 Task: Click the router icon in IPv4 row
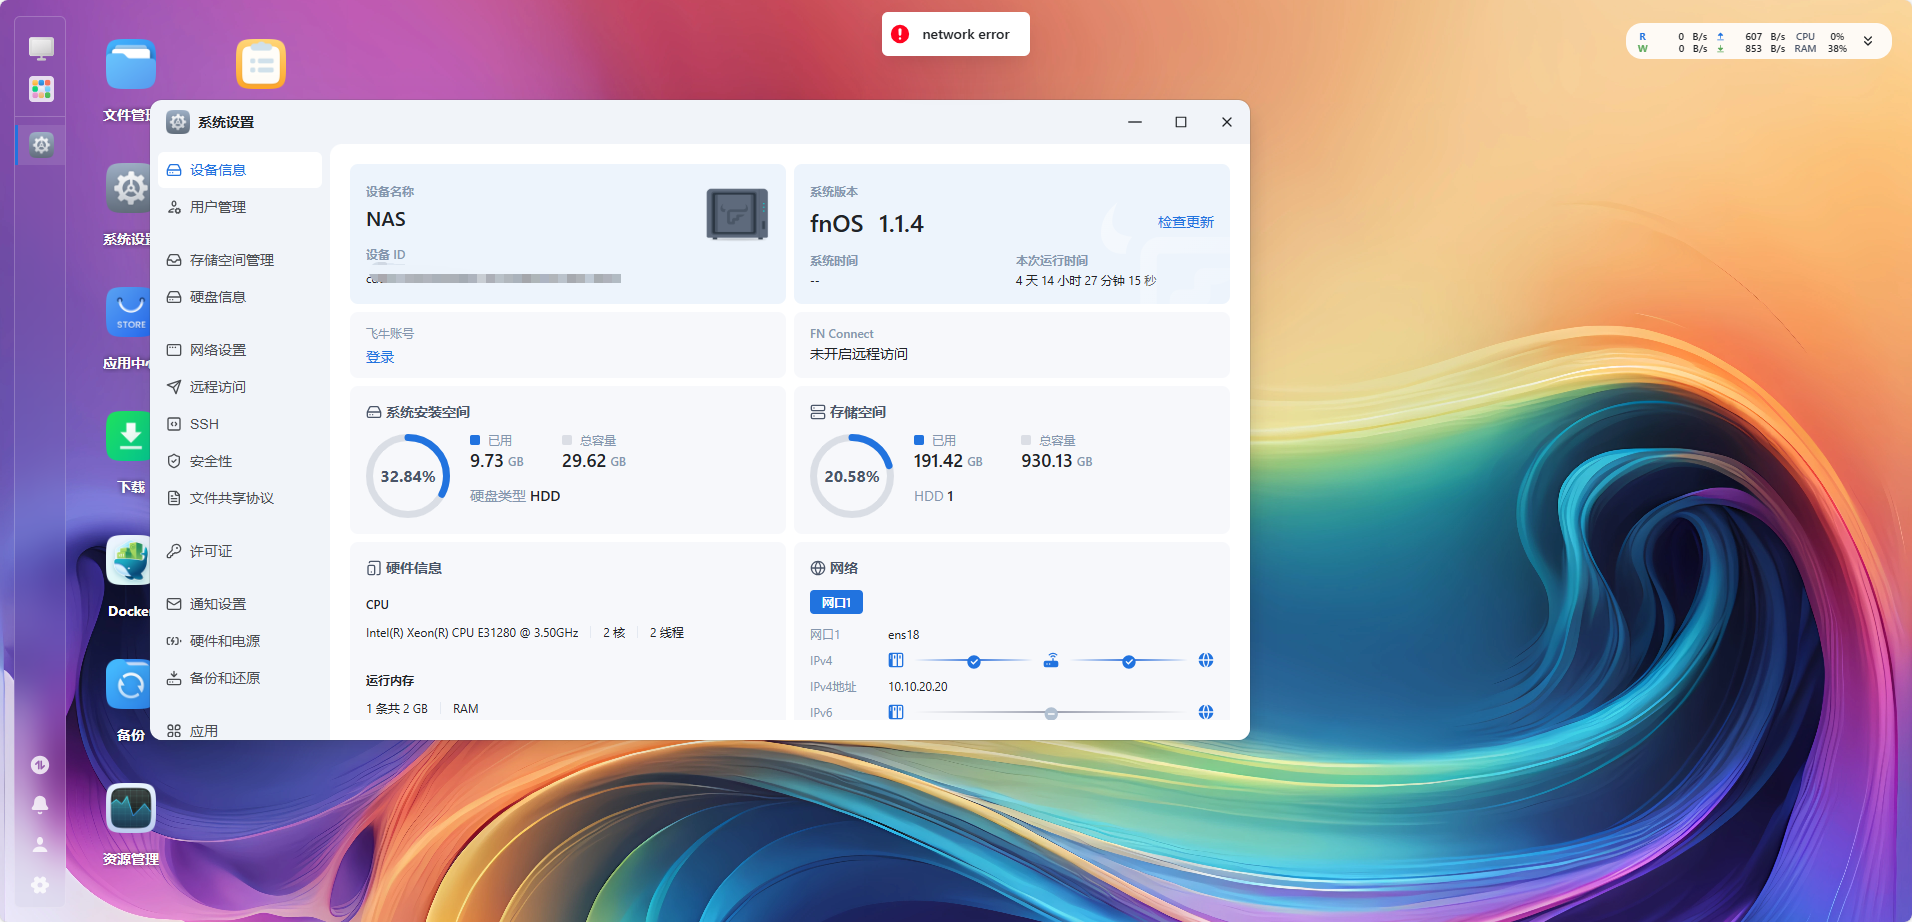coord(1051,661)
